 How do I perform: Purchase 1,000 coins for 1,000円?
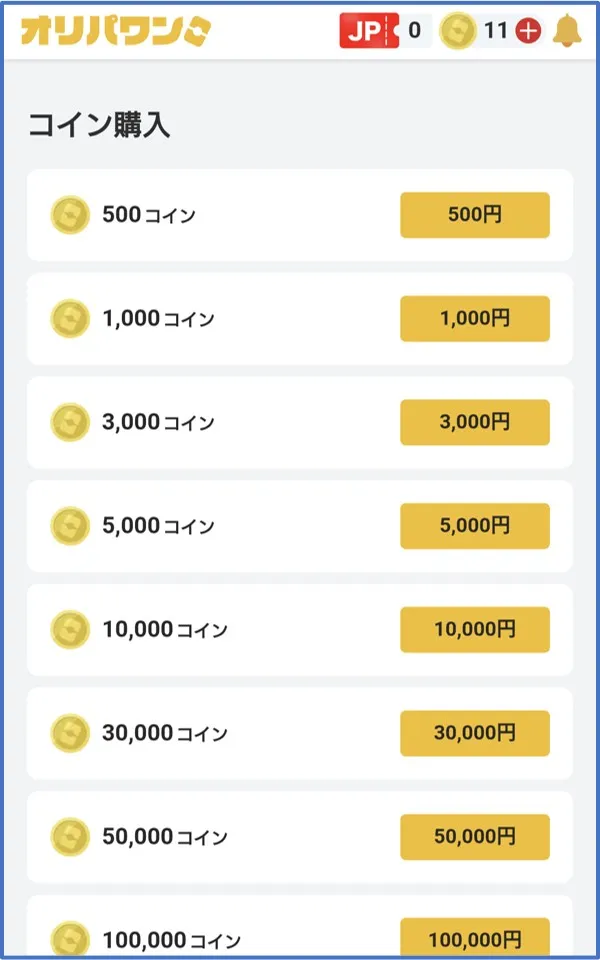point(474,318)
